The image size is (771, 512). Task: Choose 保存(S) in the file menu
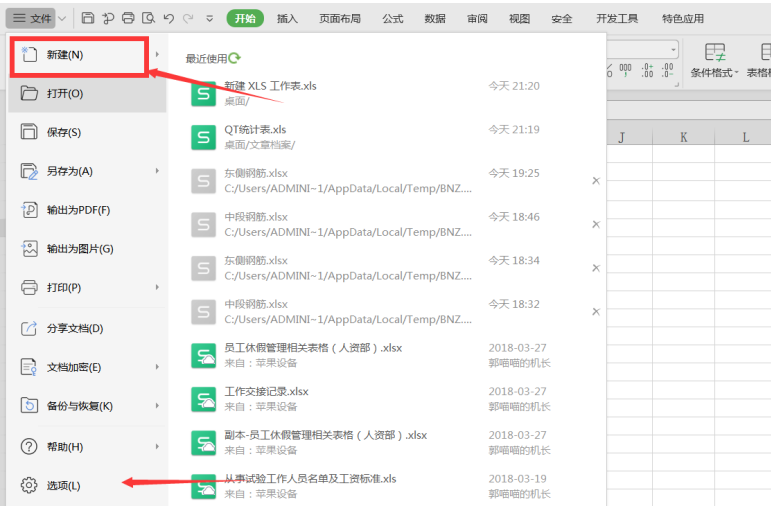click(87, 132)
